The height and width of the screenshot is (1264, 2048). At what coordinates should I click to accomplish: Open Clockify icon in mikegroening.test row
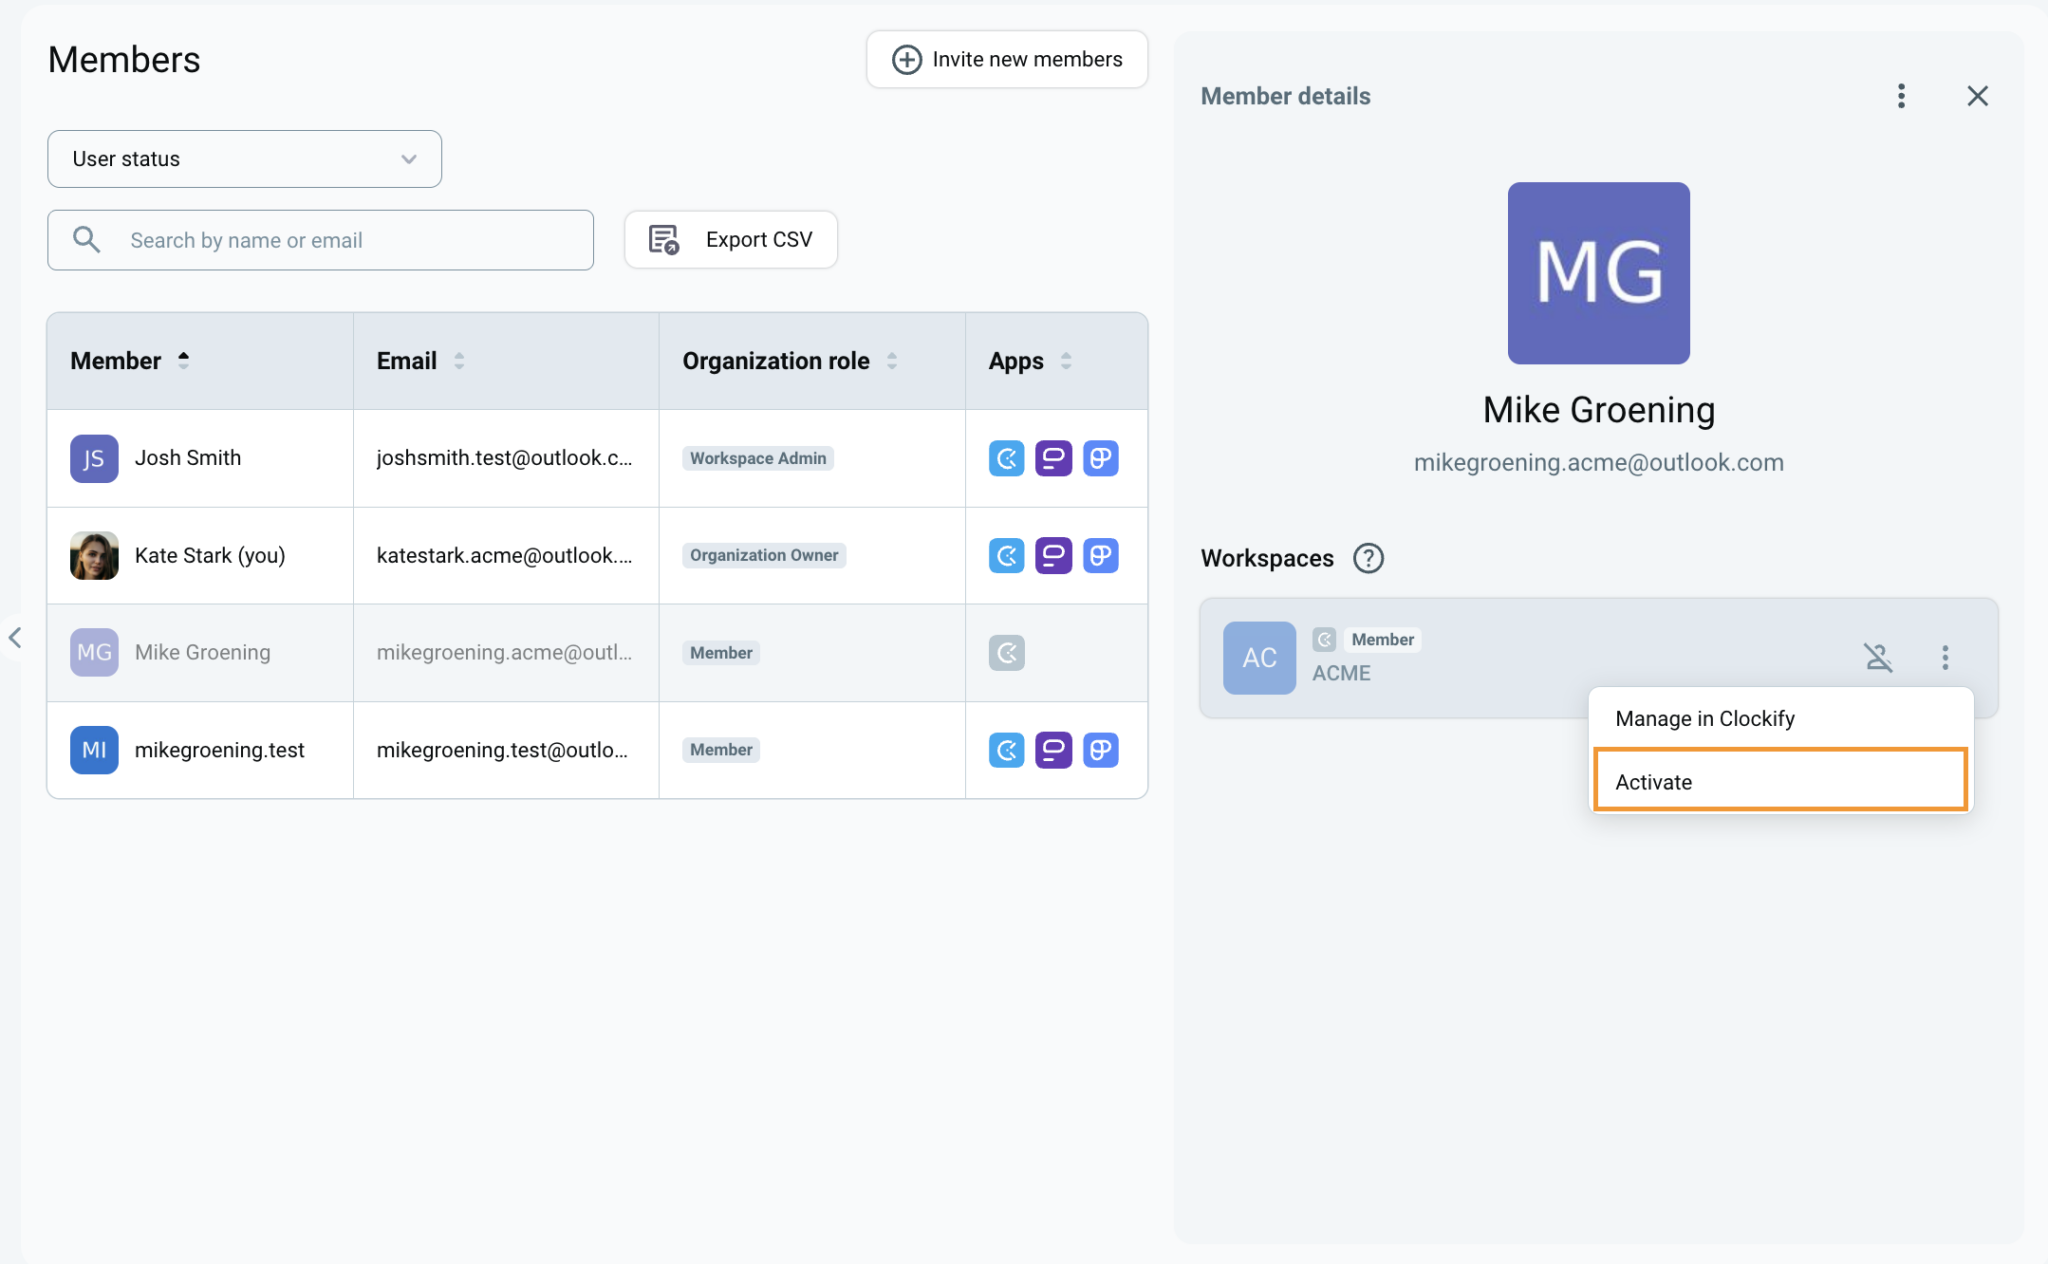point(1006,750)
